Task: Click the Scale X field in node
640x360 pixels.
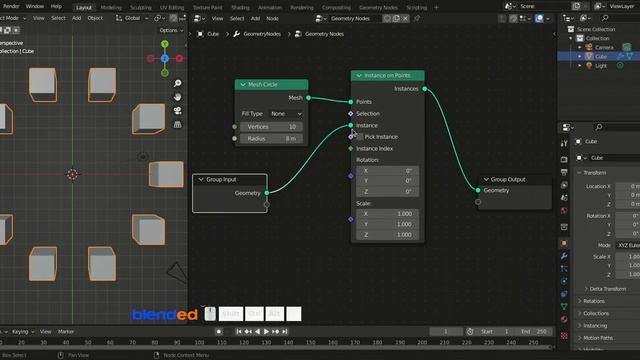Action: coord(387,214)
